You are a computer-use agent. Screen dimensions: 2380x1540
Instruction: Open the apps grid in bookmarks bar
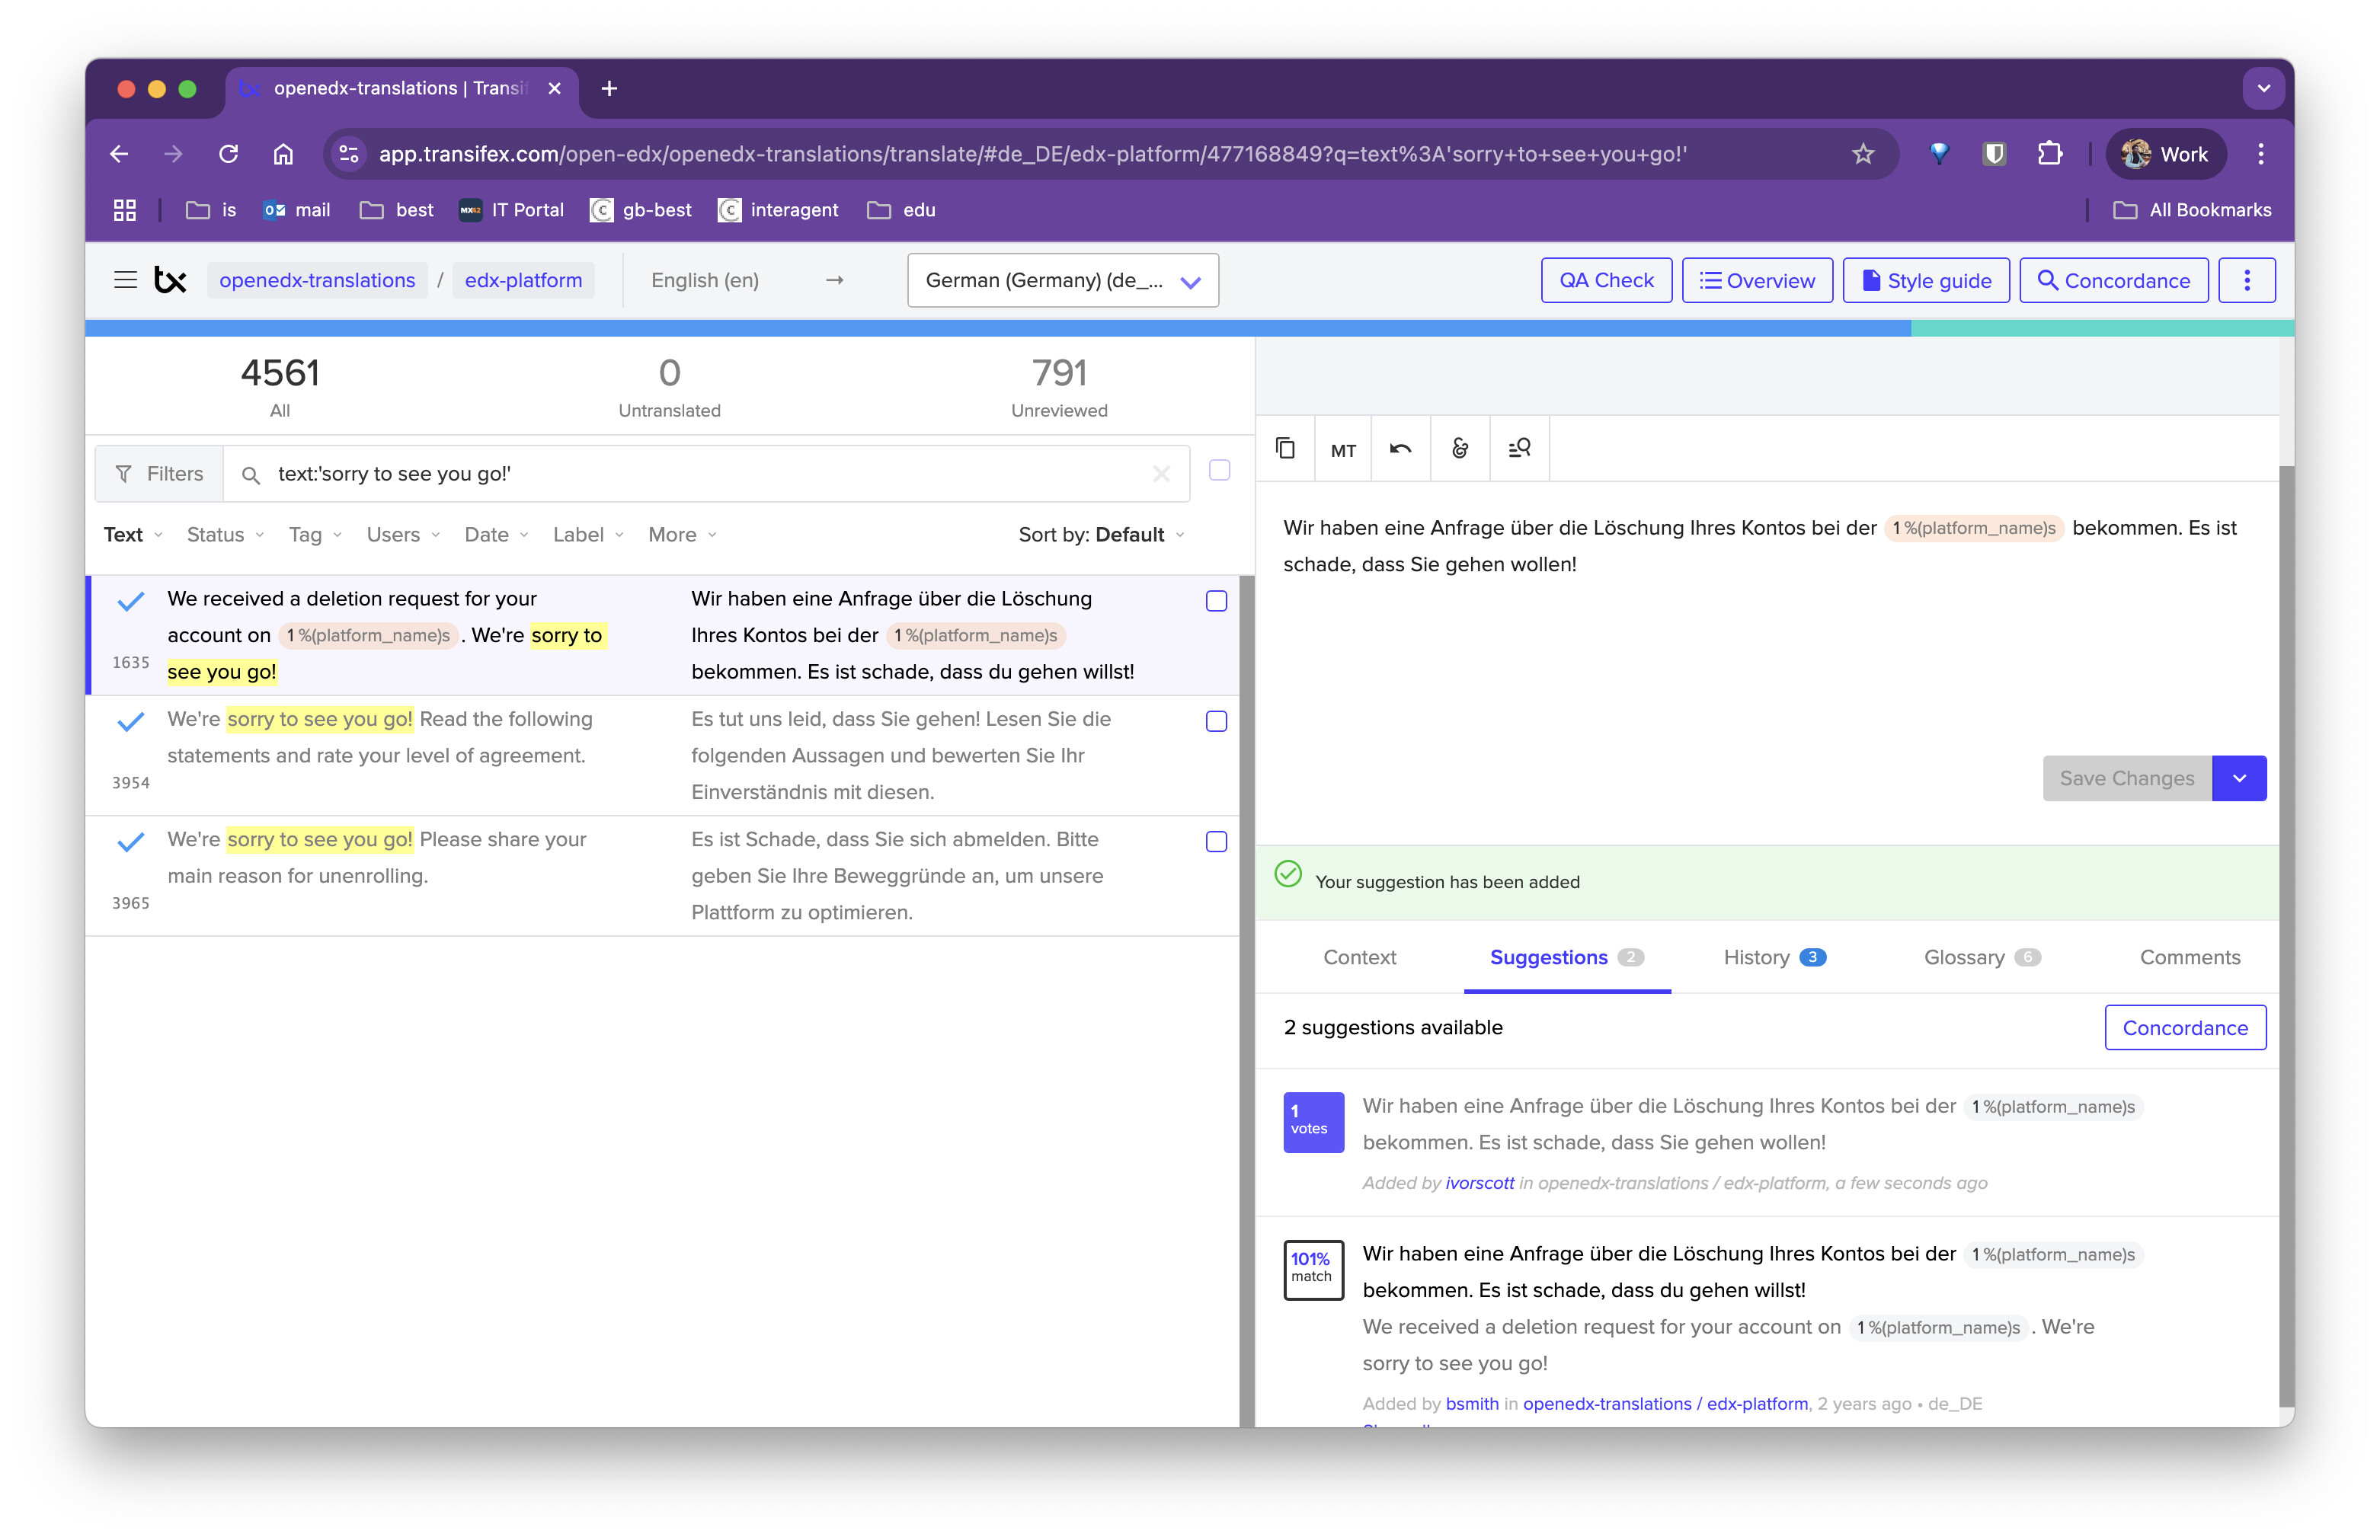click(x=125, y=210)
